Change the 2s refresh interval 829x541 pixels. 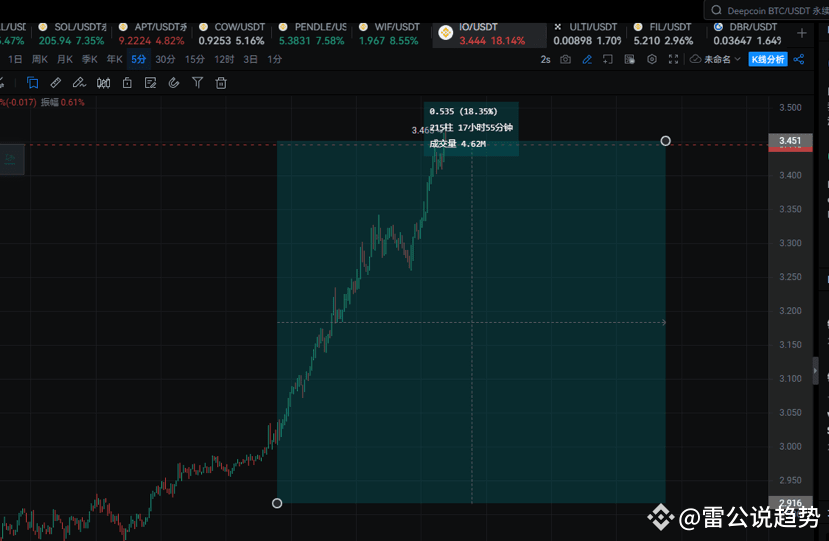point(545,59)
